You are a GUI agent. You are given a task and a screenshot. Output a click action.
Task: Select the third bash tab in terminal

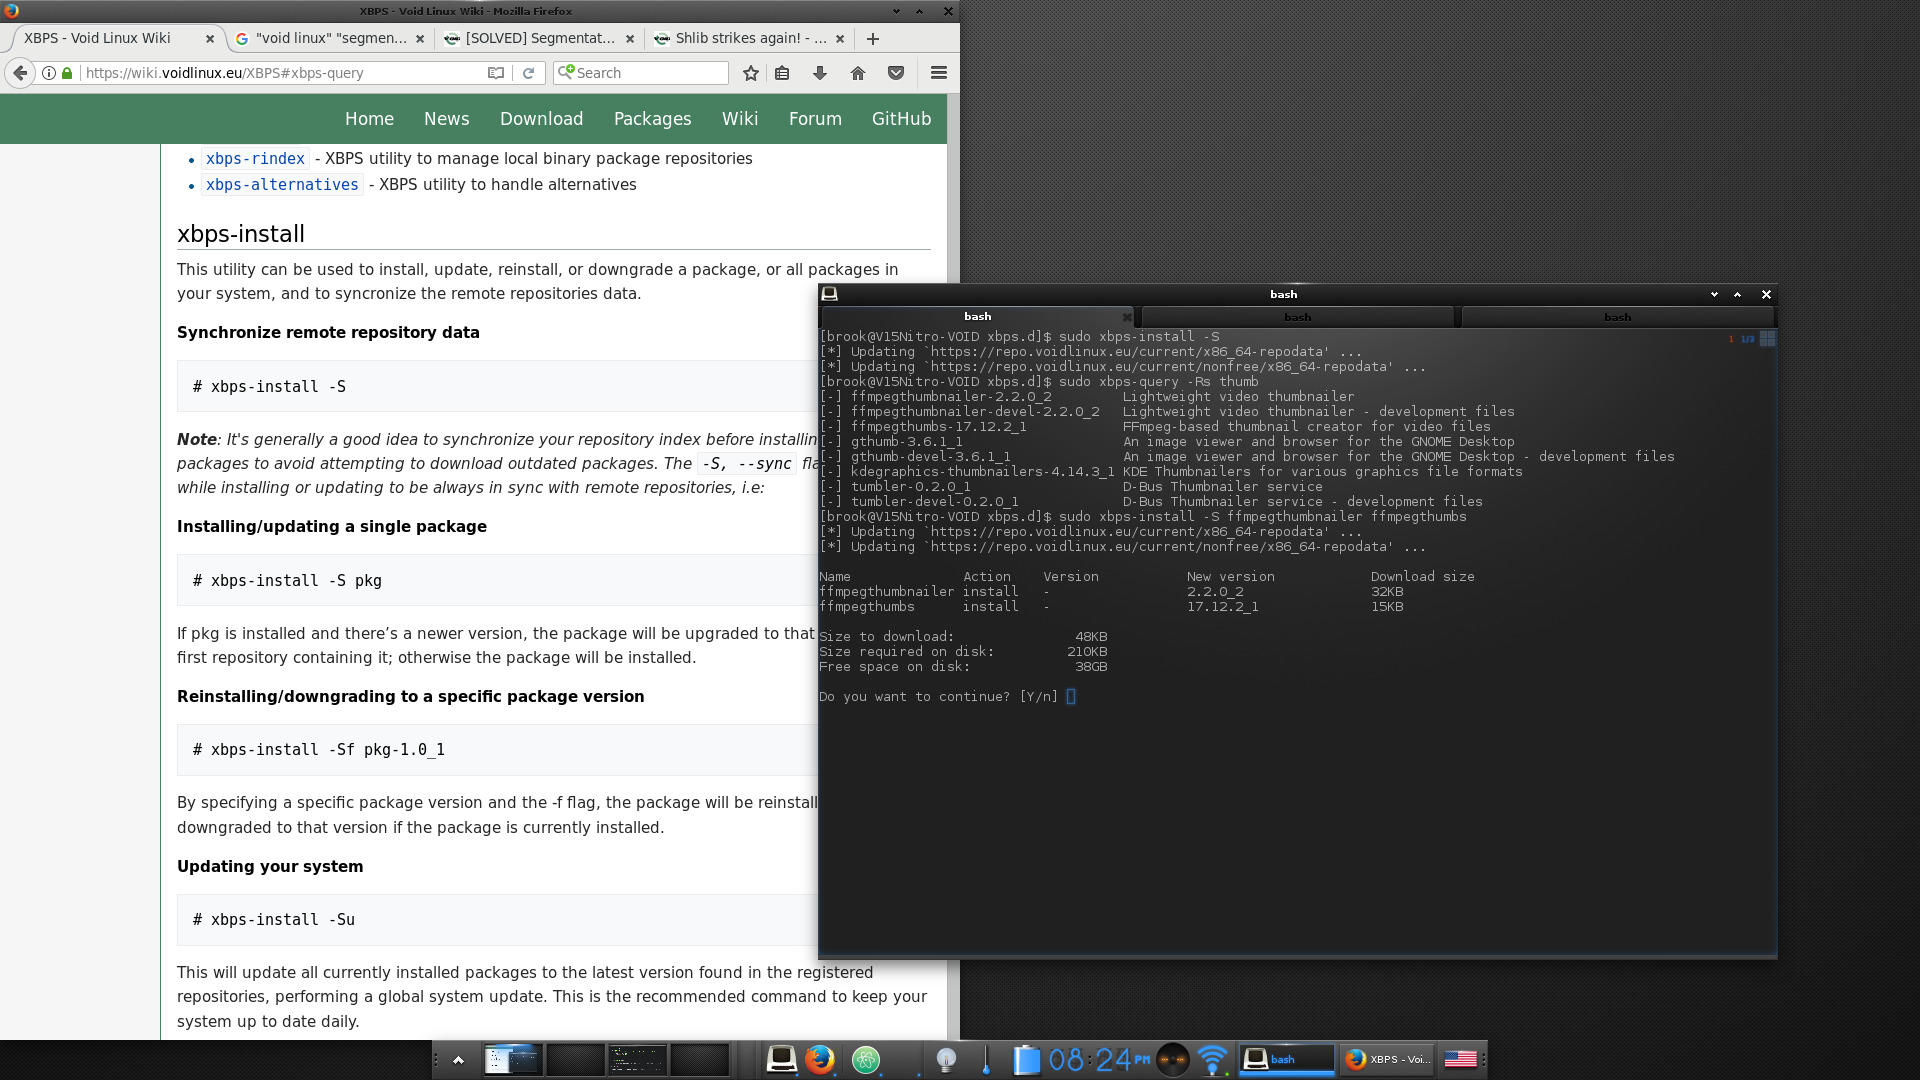(1617, 317)
